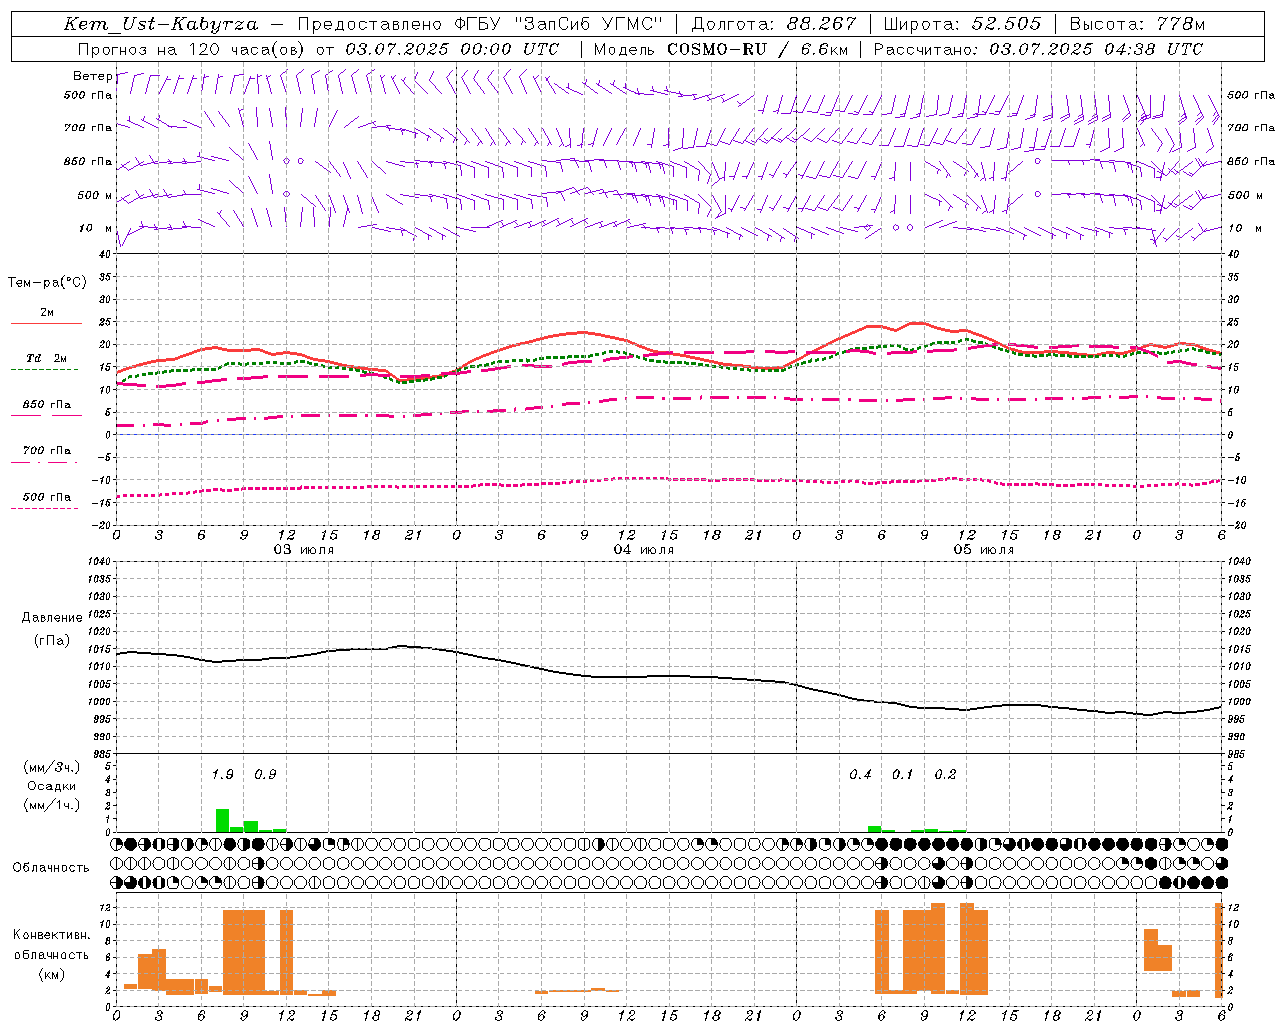
Task: Click the 03 июля date label
Action: (304, 550)
